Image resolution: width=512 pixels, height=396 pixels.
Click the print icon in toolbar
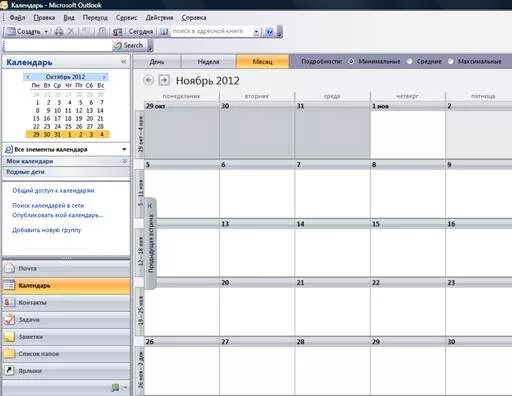pos(59,32)
